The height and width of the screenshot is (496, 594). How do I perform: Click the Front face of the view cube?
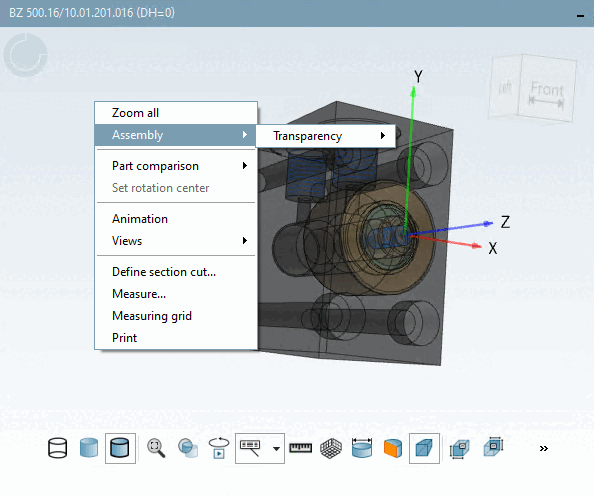coord(547,89)
